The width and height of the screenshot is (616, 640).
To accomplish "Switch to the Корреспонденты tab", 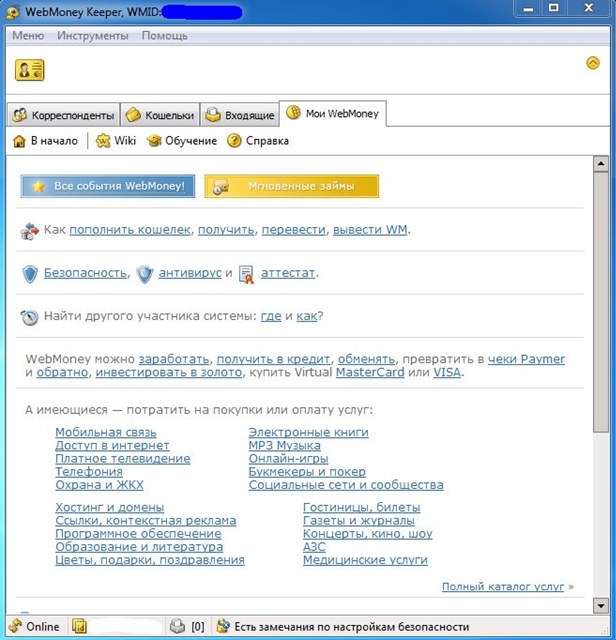I will point(63,115).
